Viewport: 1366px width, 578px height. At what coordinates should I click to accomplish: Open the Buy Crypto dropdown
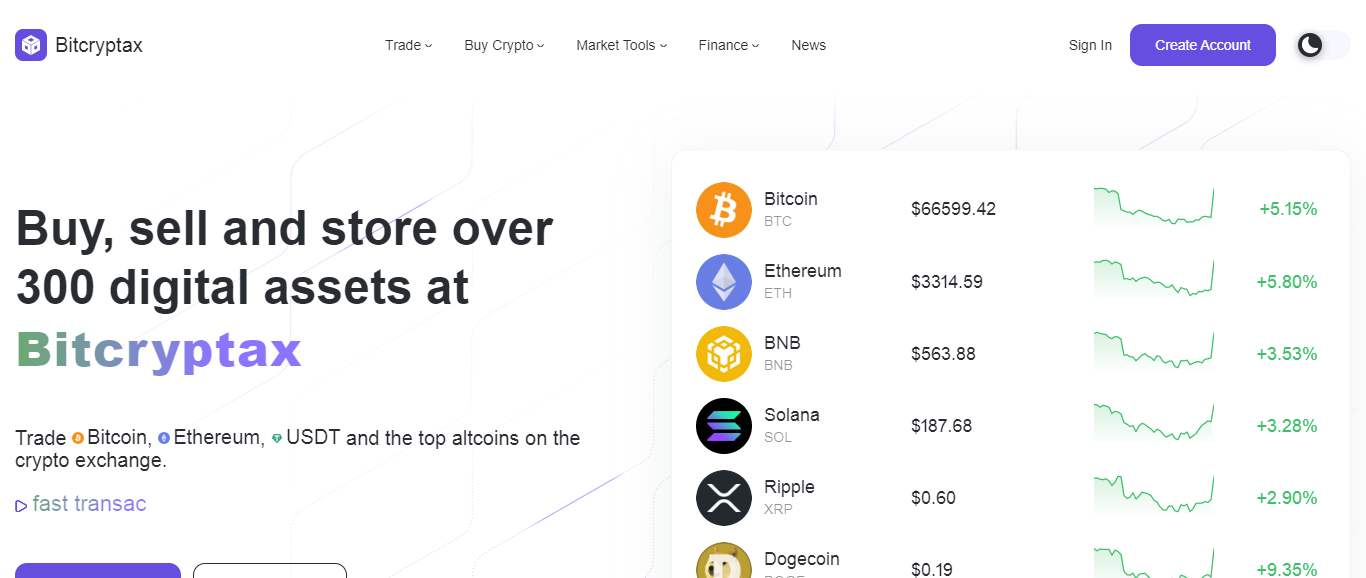pyautogui.click(x=504, y=45)
